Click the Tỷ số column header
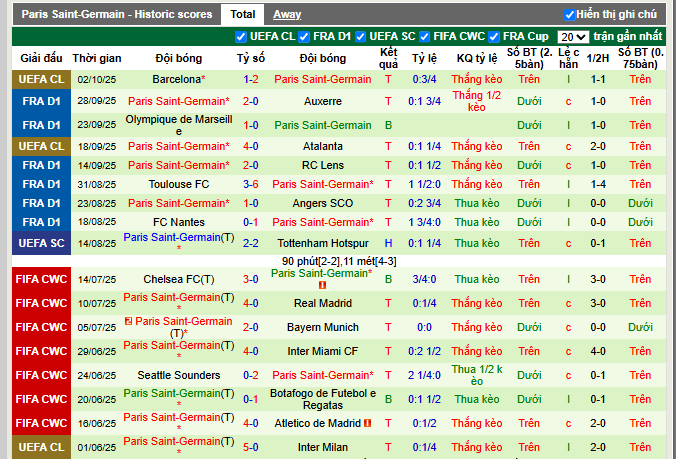 250,58
